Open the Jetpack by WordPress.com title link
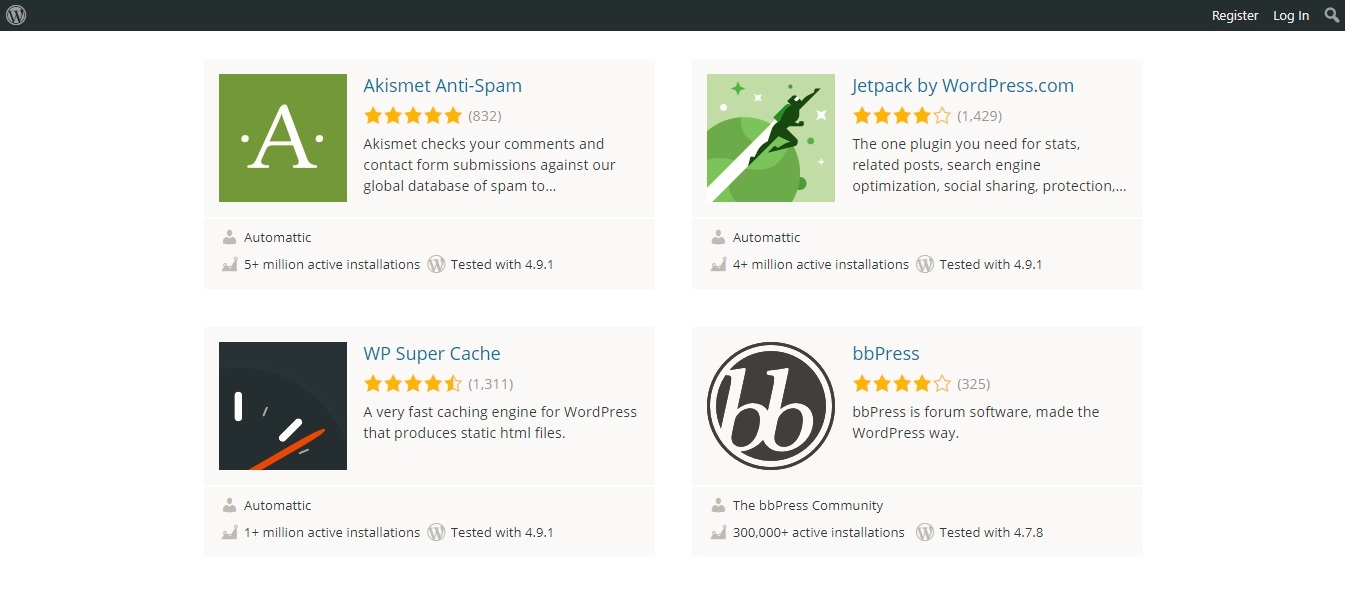Image resolution: width=1345 pixels, height=610 pixels. tap(963, 86)
